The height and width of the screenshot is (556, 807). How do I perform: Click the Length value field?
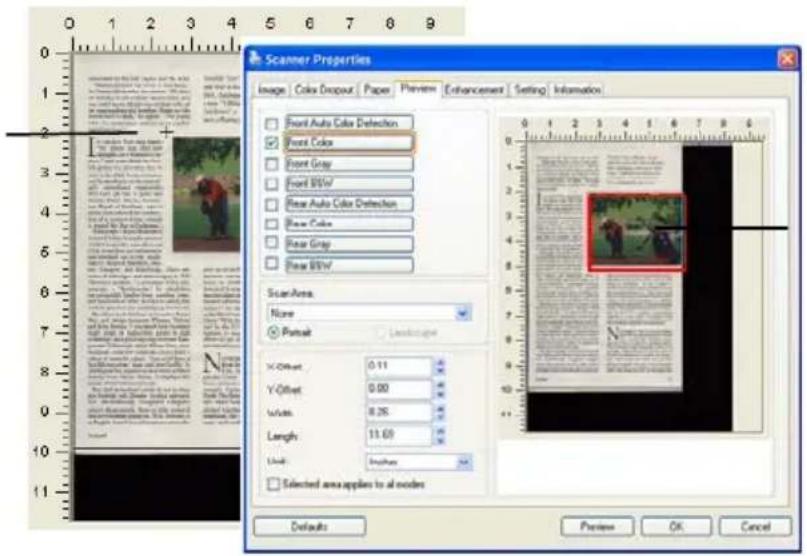click(399, 435)
